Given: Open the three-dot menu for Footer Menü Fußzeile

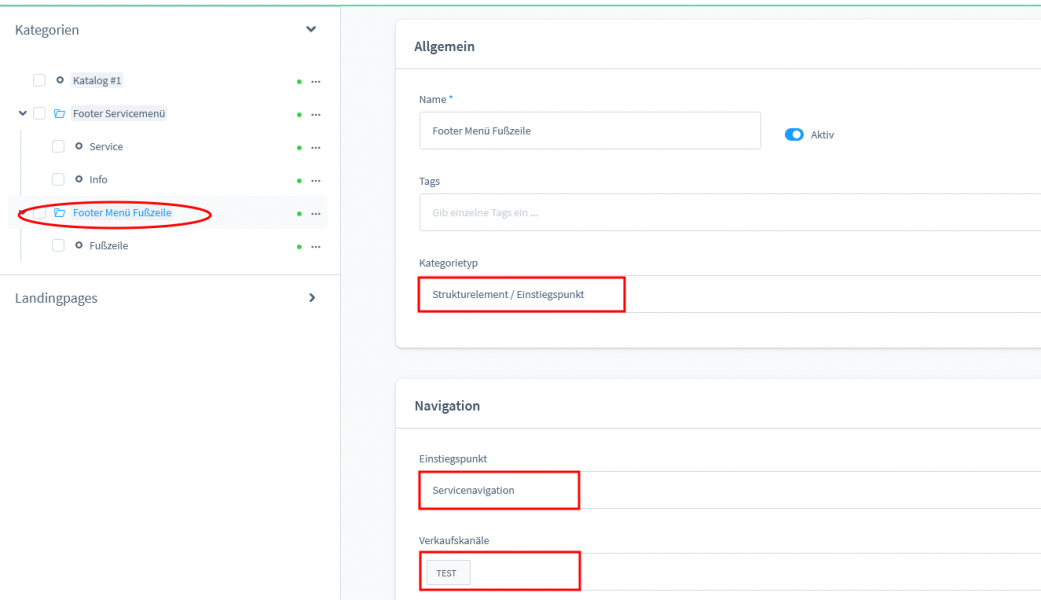Looking at the screenshot, I should [315, 213].
